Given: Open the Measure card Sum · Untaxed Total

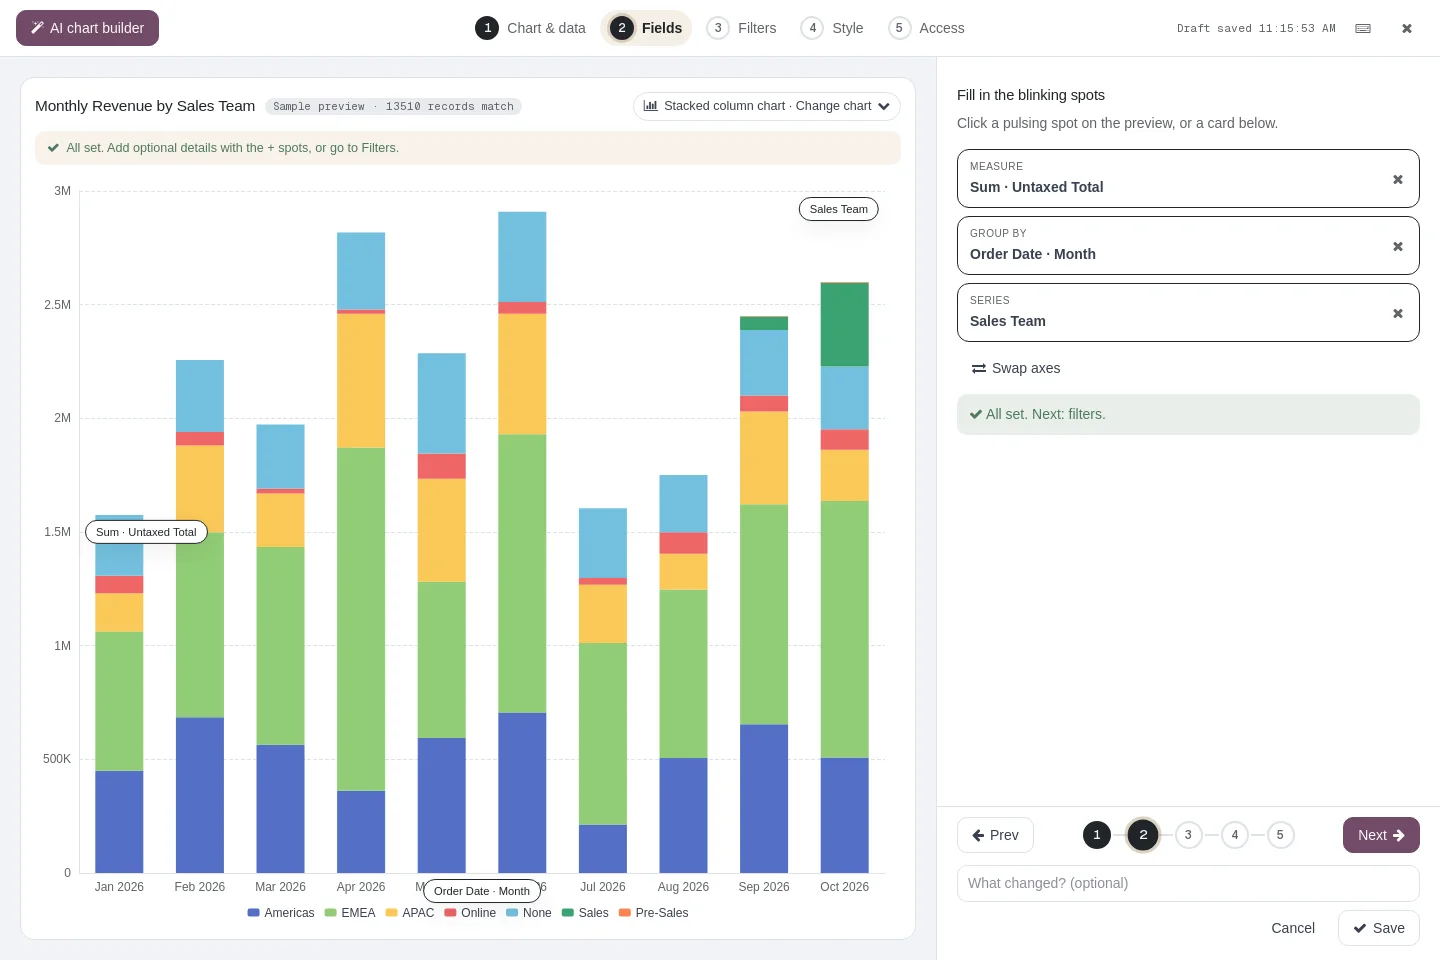Looking at the screenshot, I should [1188, 179].
